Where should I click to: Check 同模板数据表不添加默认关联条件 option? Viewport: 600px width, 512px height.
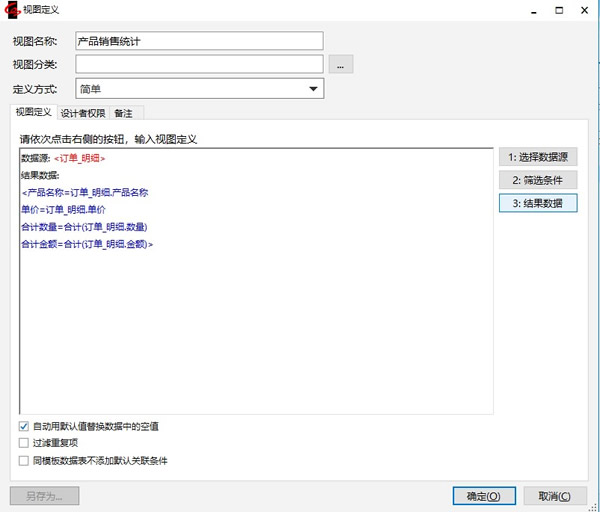pos(24,461)
